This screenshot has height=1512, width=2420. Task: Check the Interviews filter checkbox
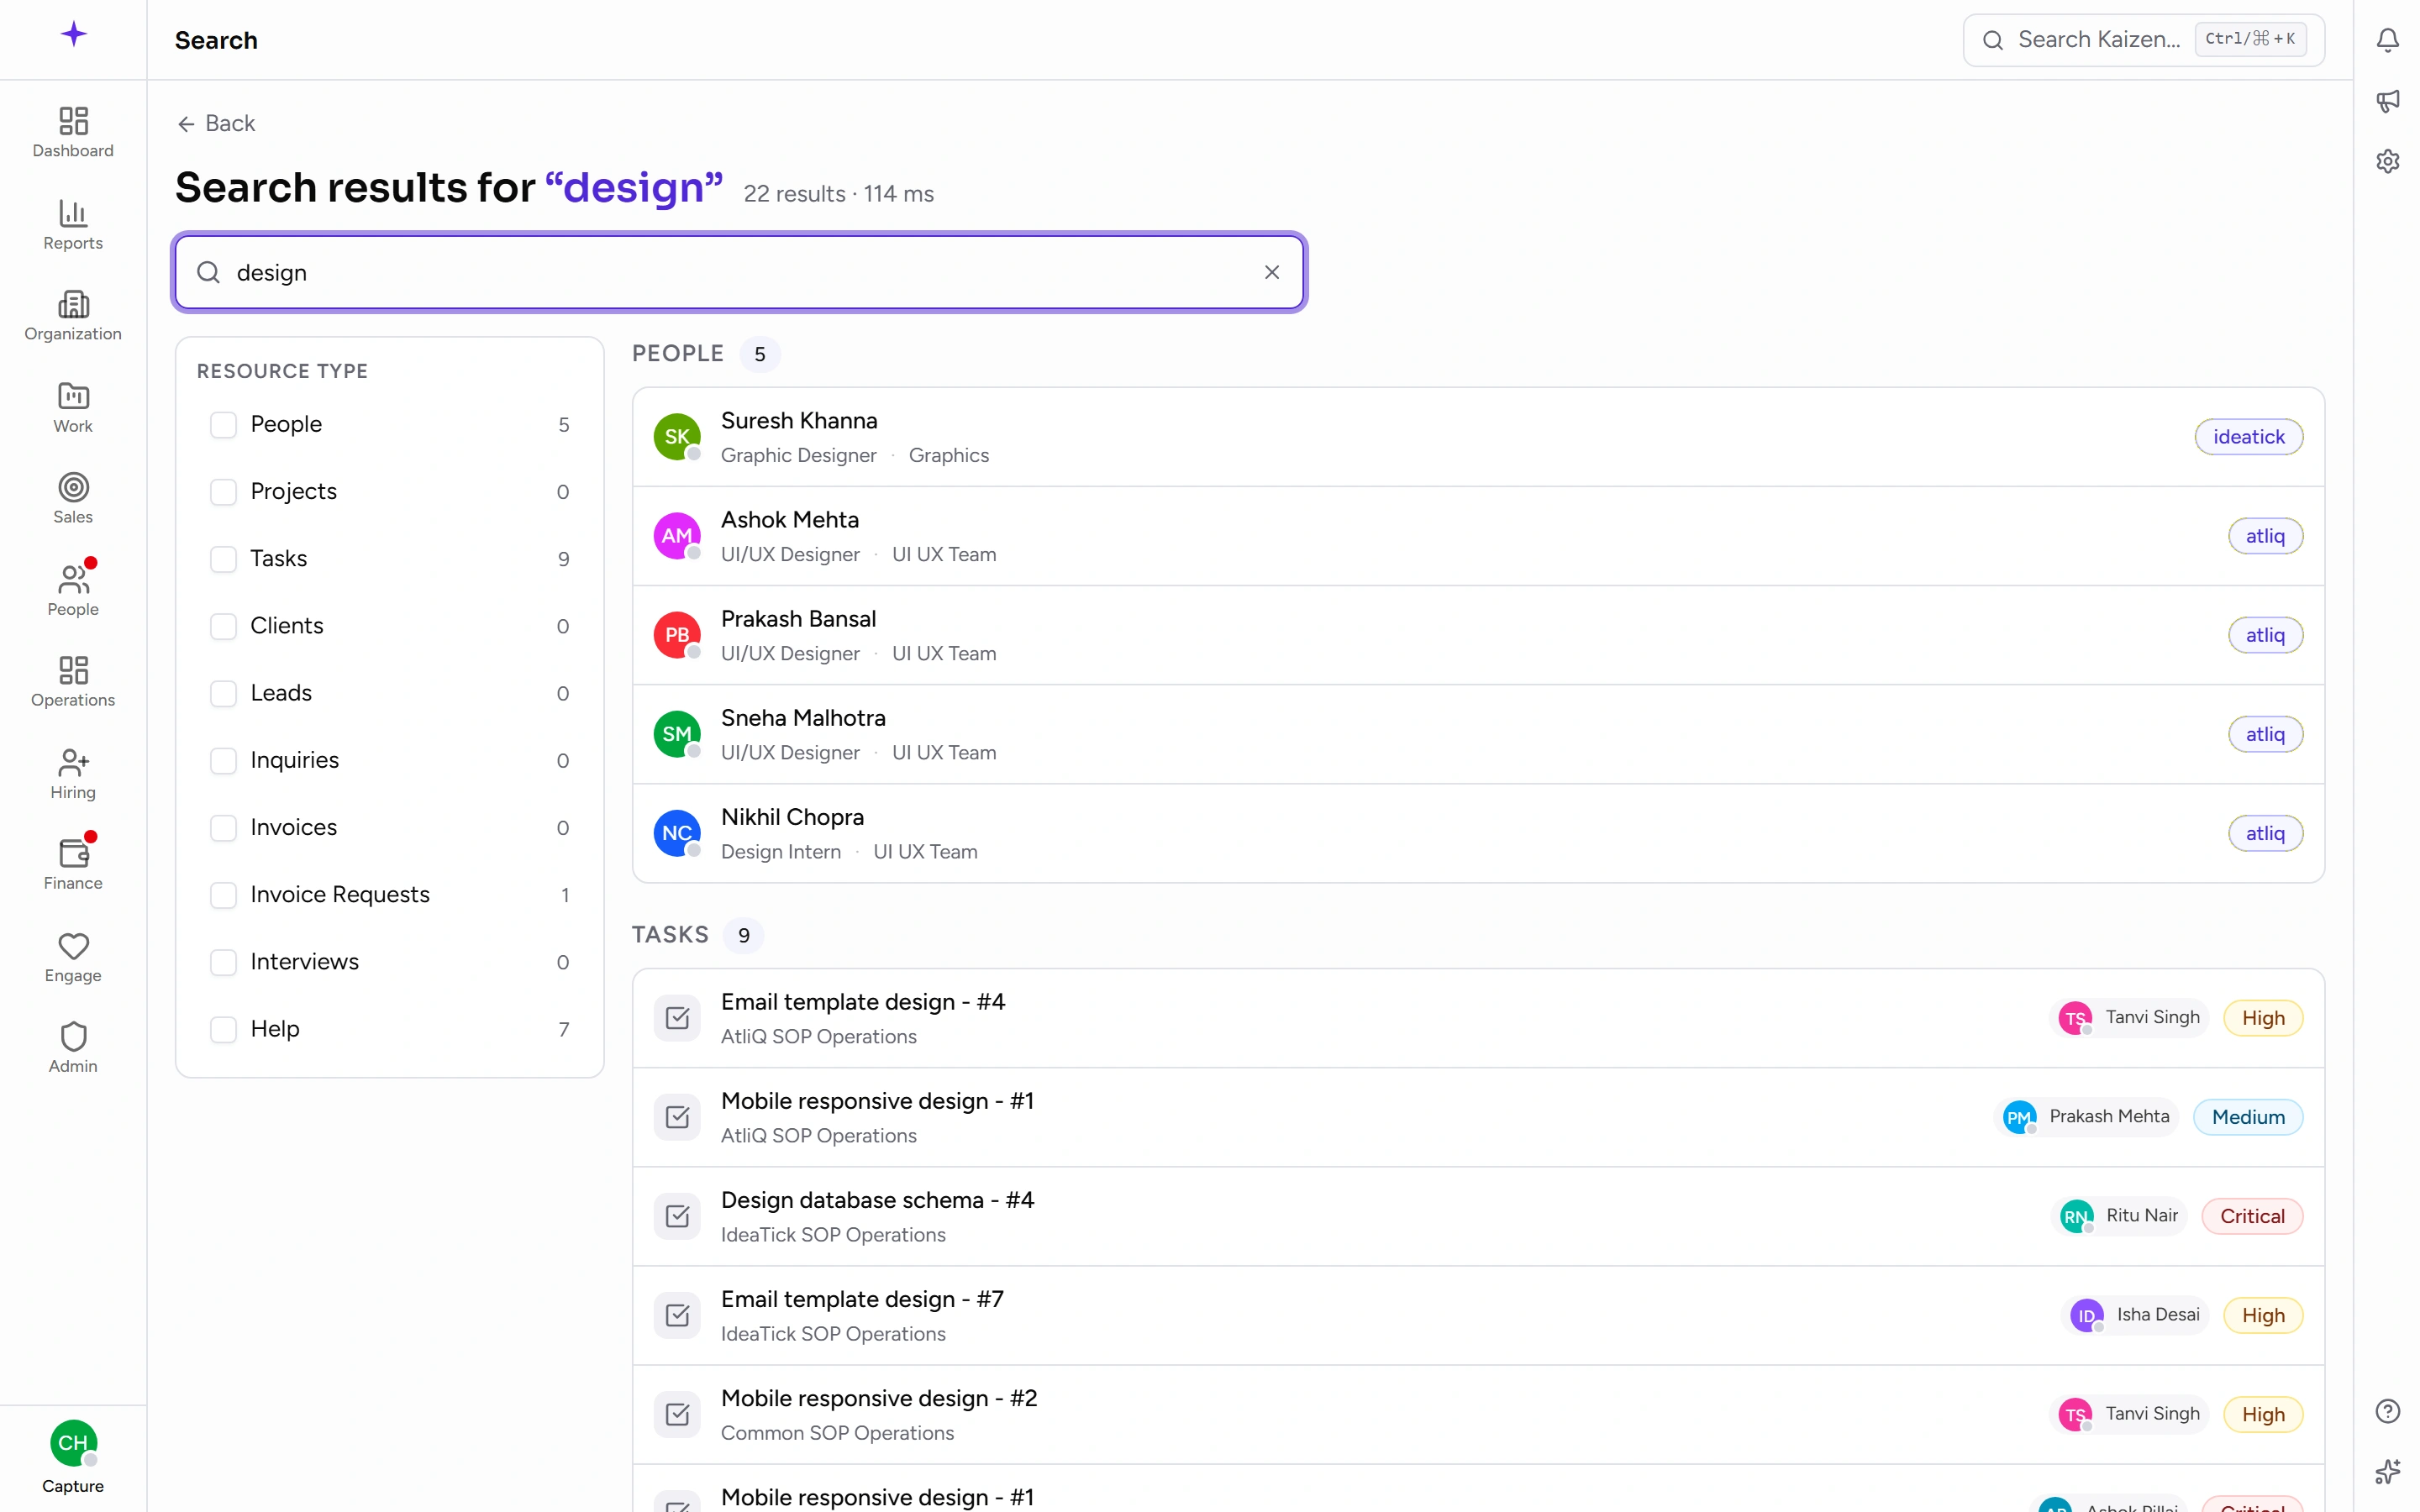click(x=223, y=962)
